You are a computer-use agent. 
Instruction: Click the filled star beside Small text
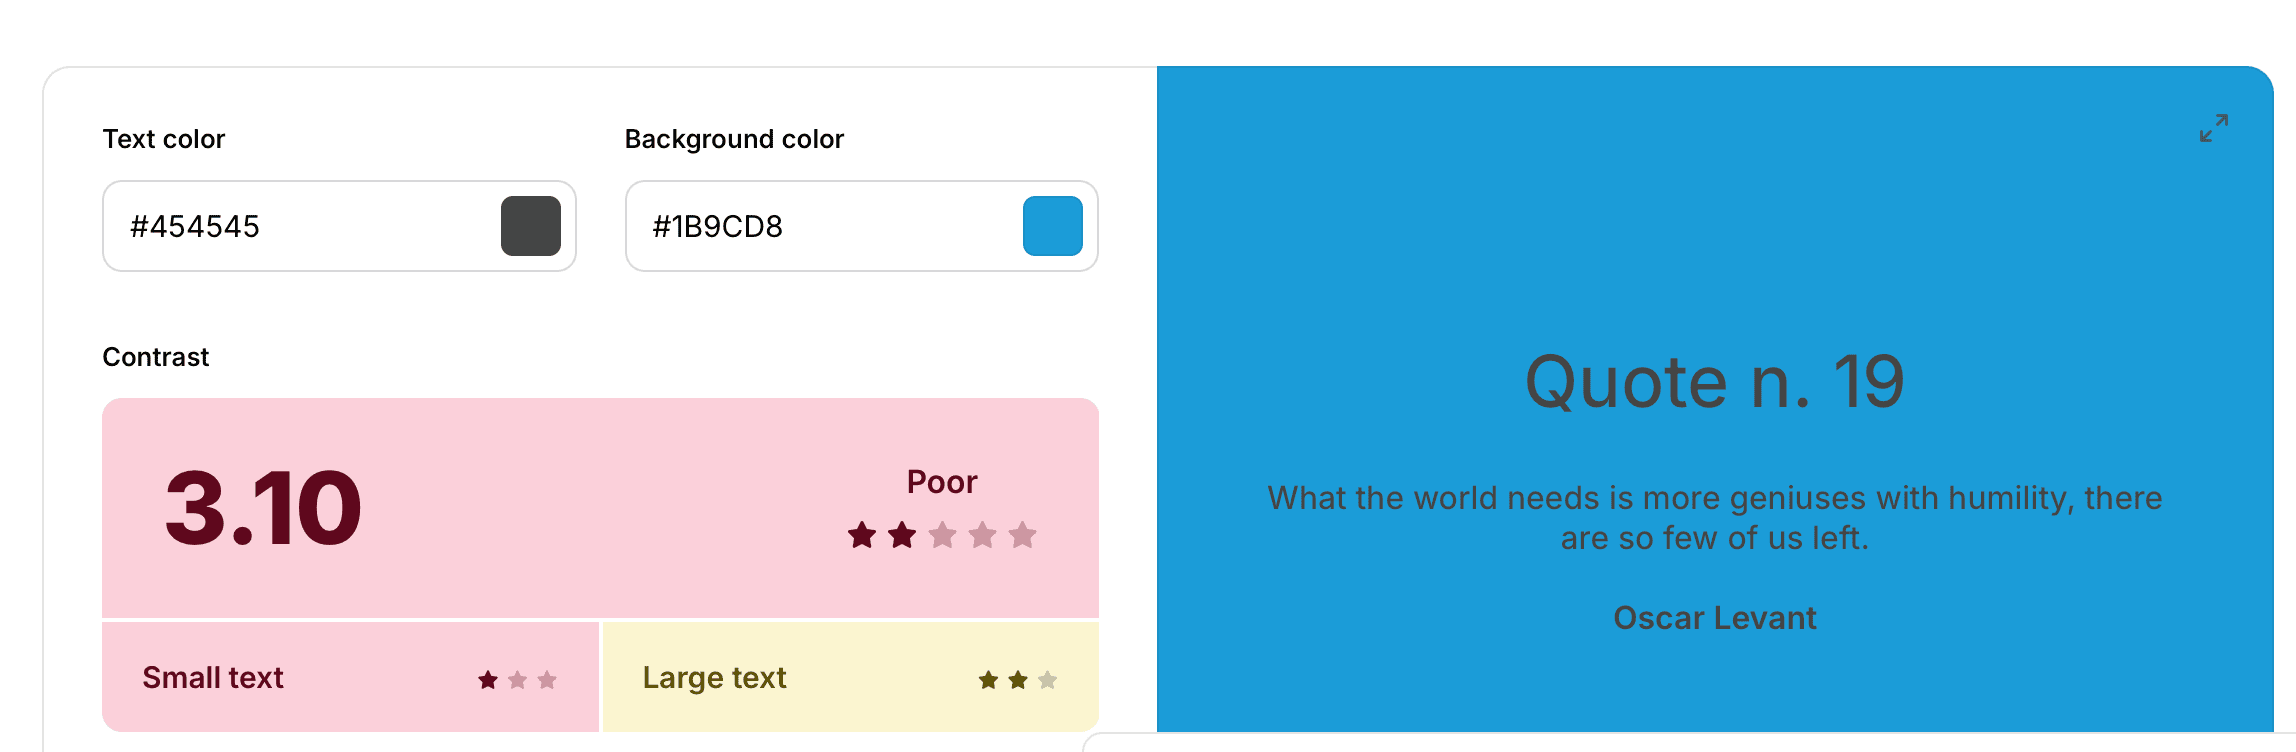click(488, 680)
